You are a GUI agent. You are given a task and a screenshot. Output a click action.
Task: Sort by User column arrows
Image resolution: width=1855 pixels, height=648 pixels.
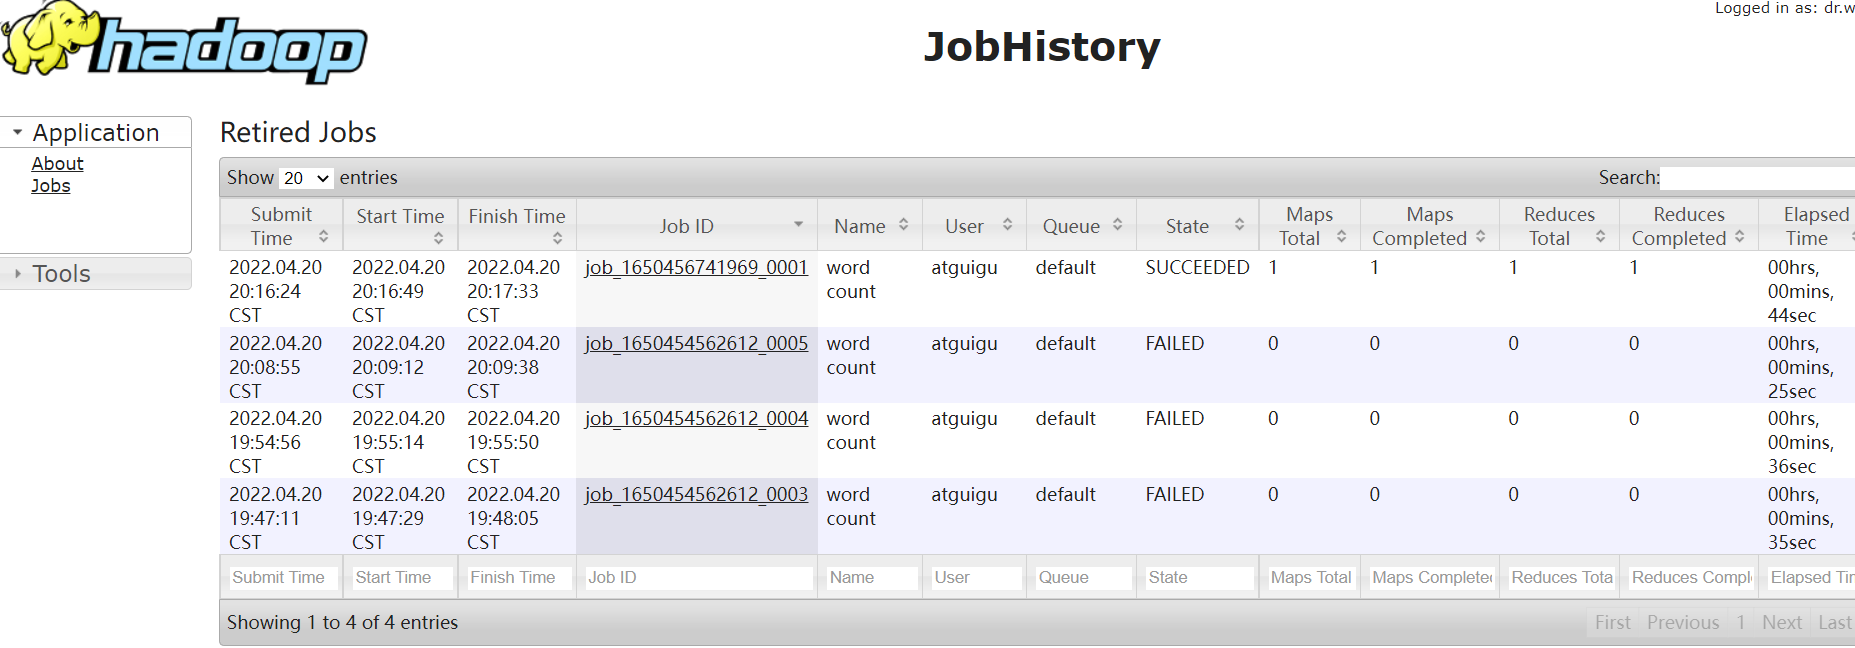[1007, 225]
